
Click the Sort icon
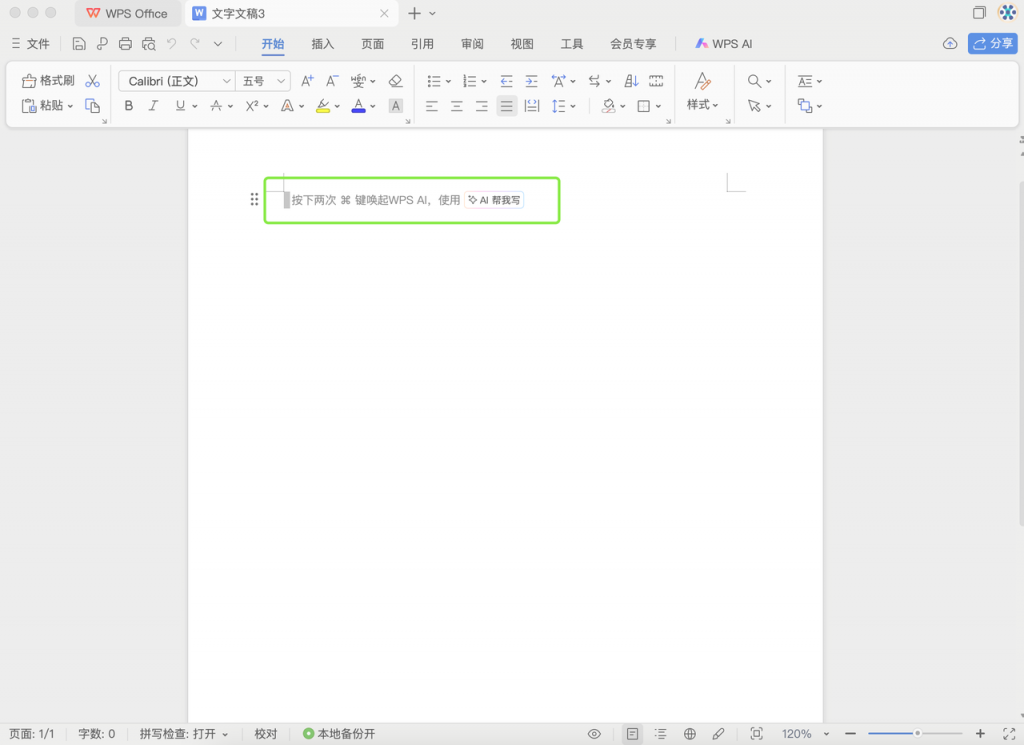tap(631, 81)
